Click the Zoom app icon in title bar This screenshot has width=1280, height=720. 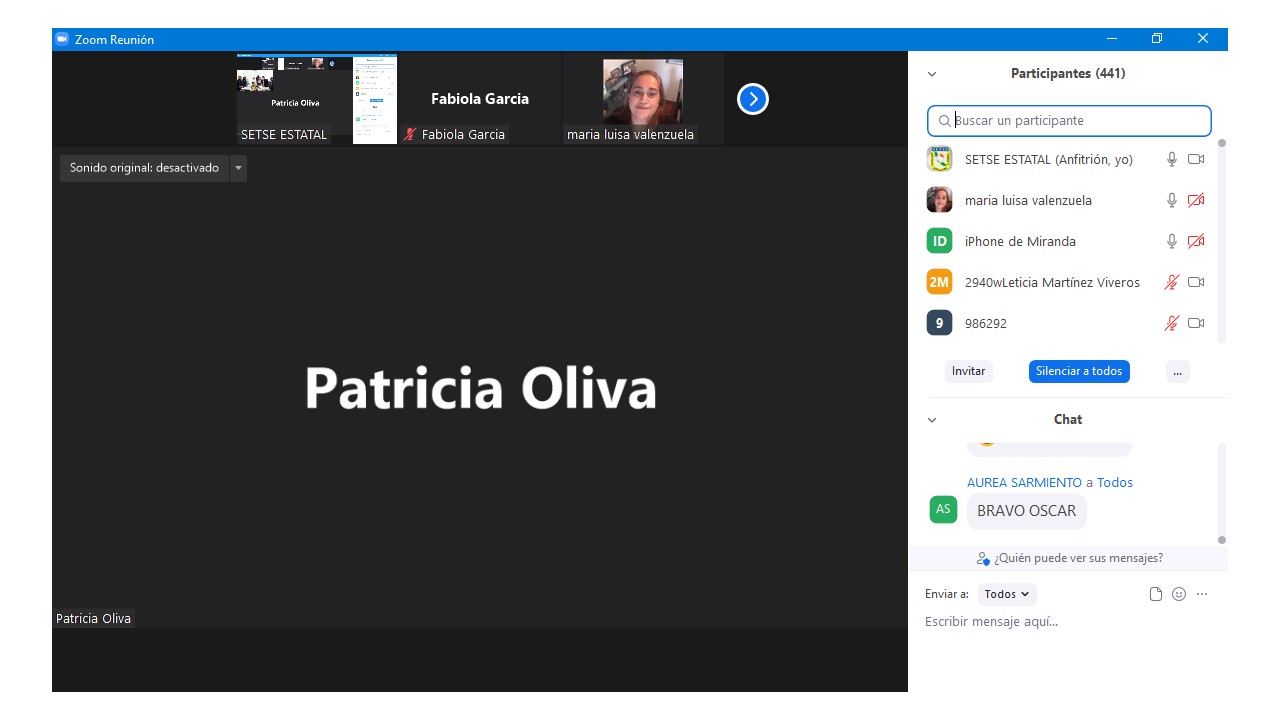pyautogui.click(x=62, y=39)
